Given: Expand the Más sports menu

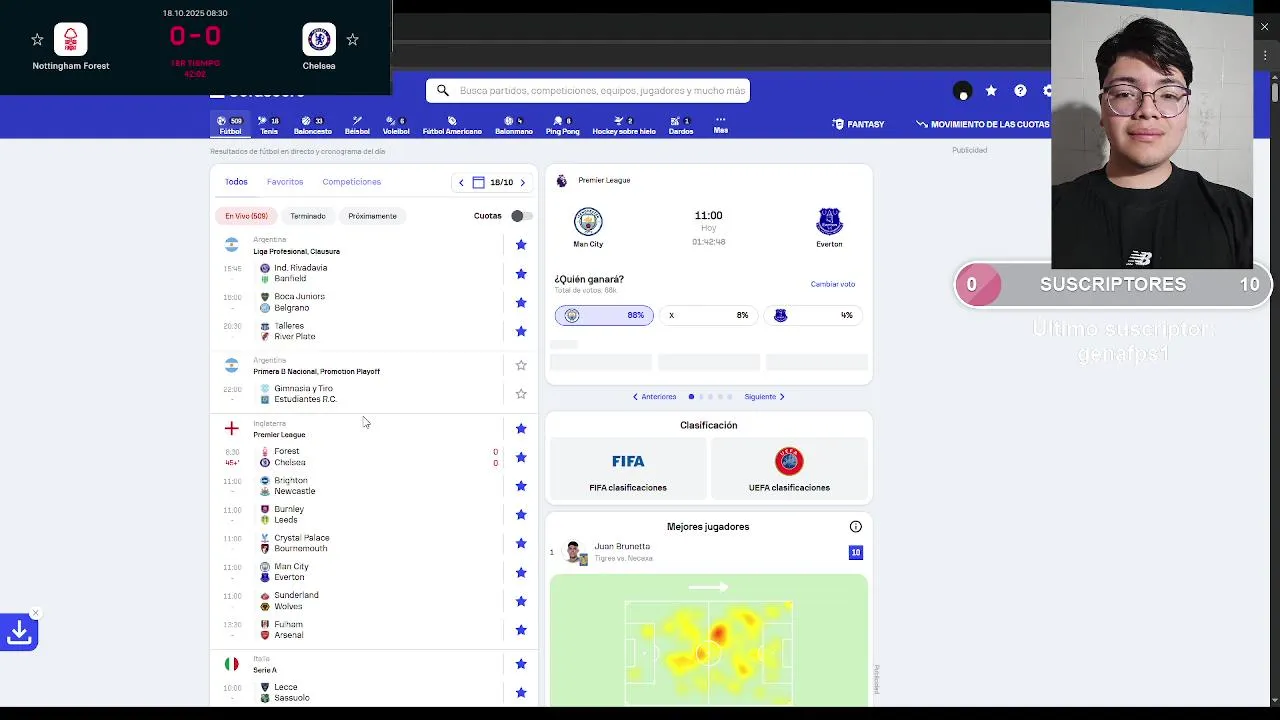Looking at the screenshot, I should tap(720, 125).
